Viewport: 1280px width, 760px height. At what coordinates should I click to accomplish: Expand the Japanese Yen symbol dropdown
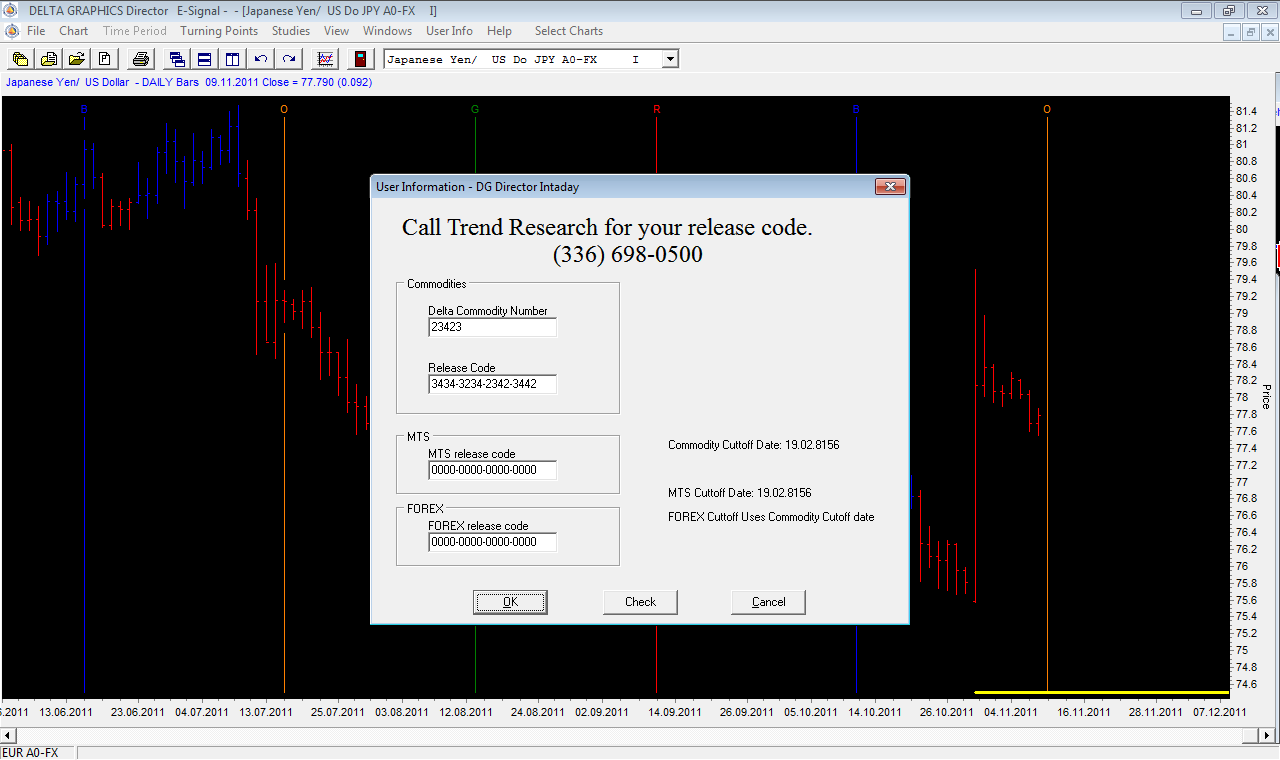point(670,60)
